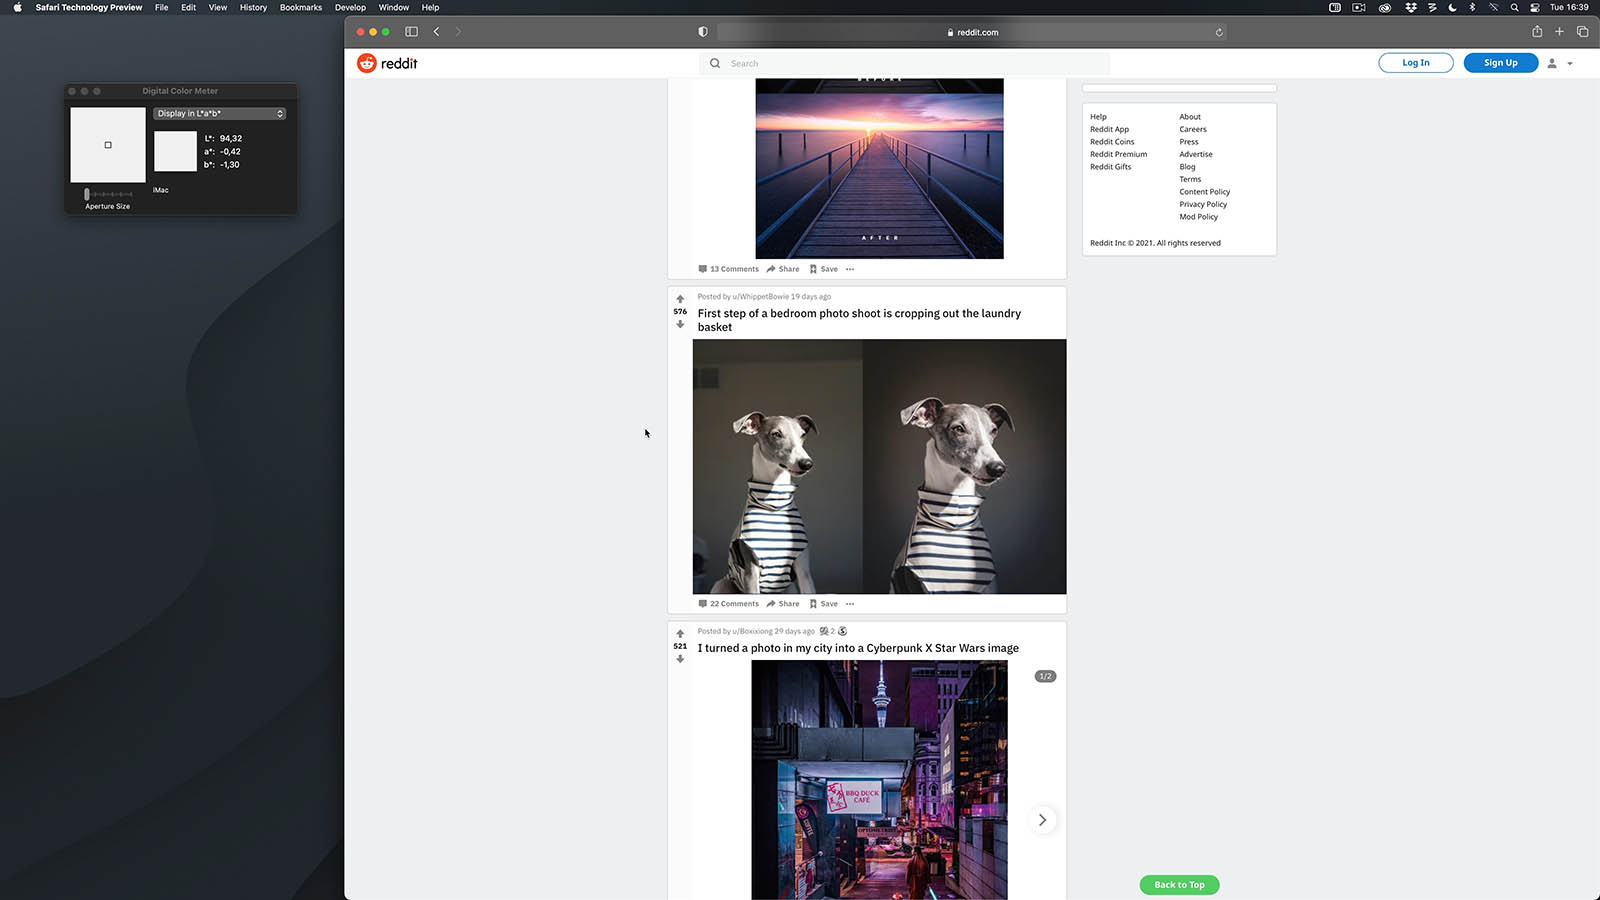Open the View menu

(x=217, y=7)
